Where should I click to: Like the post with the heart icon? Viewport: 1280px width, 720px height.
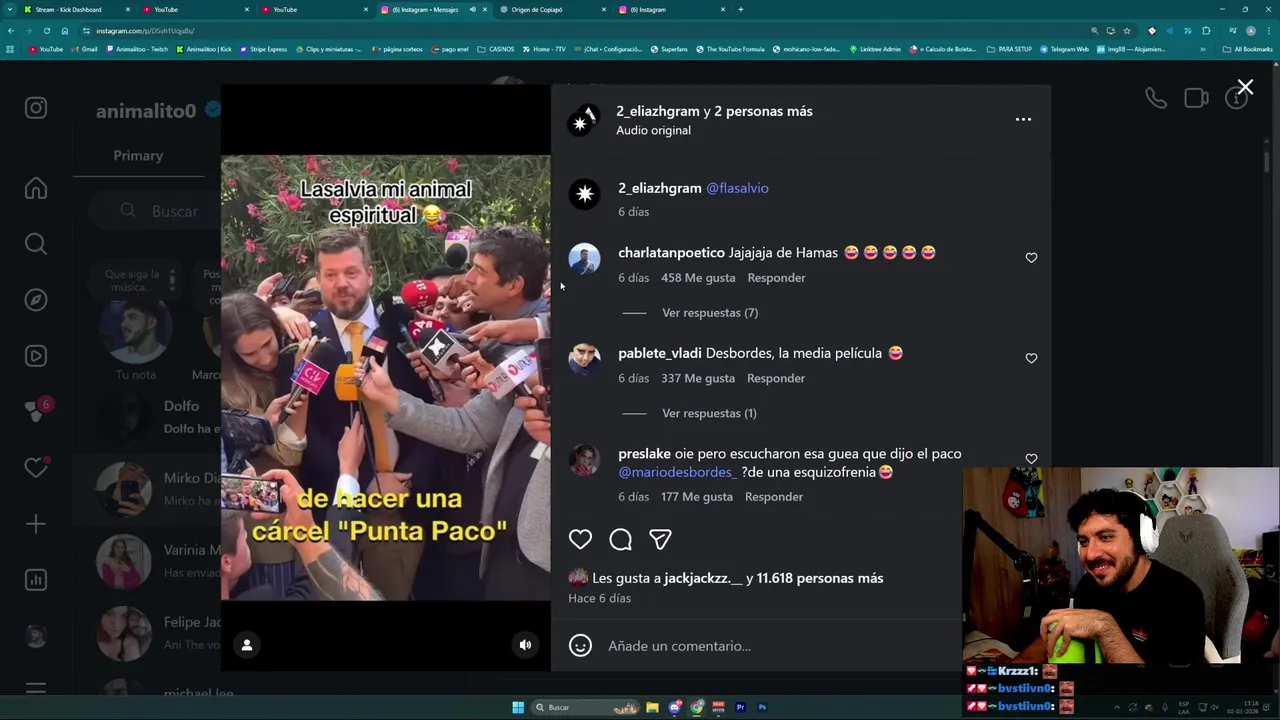coord(580,539)
